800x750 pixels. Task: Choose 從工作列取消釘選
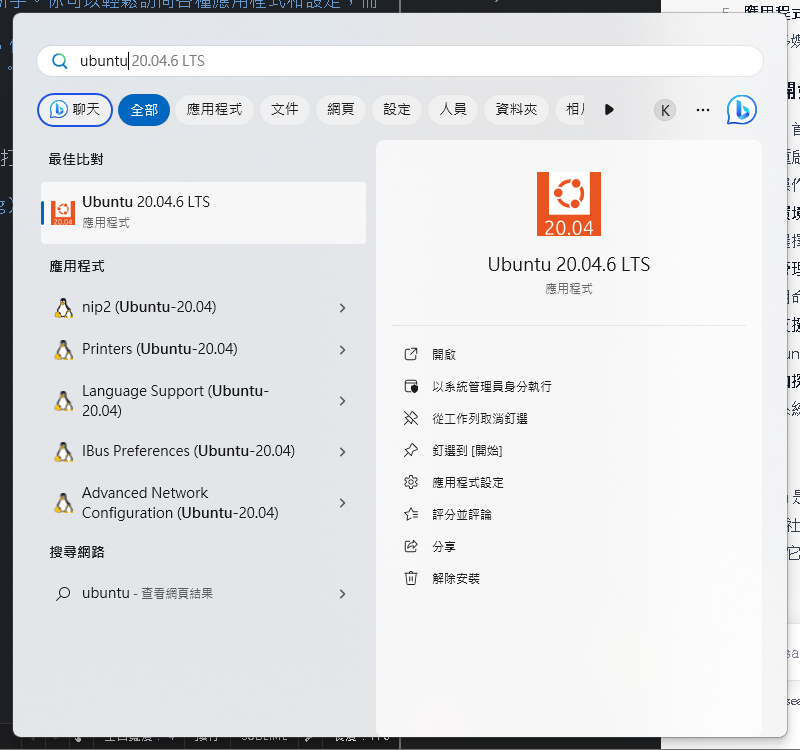(480, 419)
